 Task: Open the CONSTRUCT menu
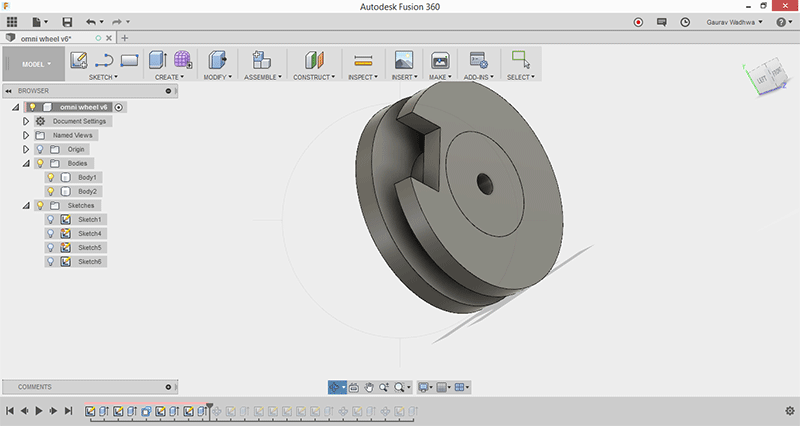pos(314,77)
